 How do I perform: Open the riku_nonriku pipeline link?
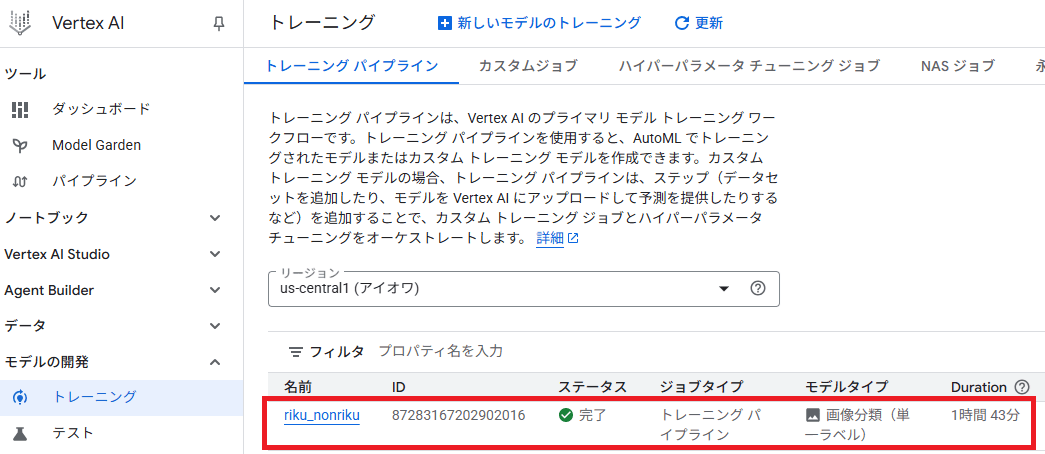[x=322, y=415]
